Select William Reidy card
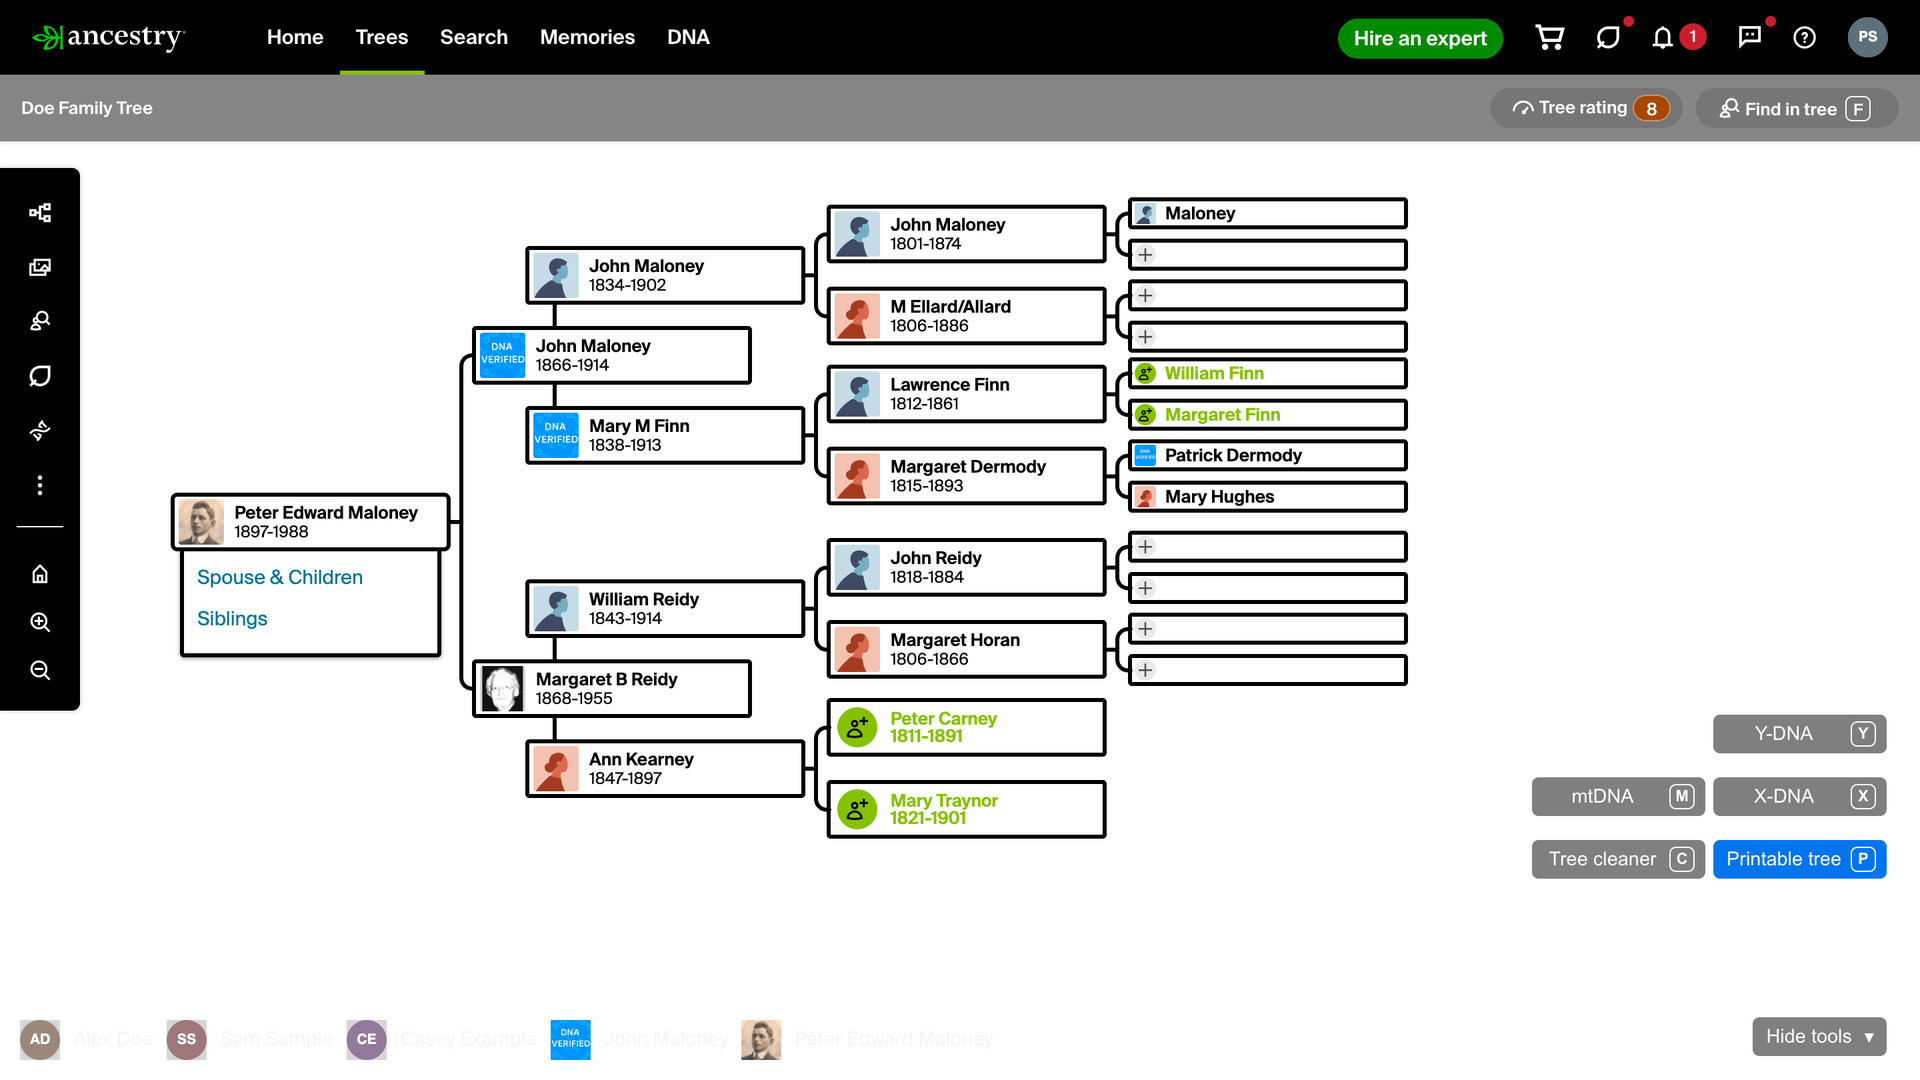This screenshot has width=1920, height=1080. (665, 609)
